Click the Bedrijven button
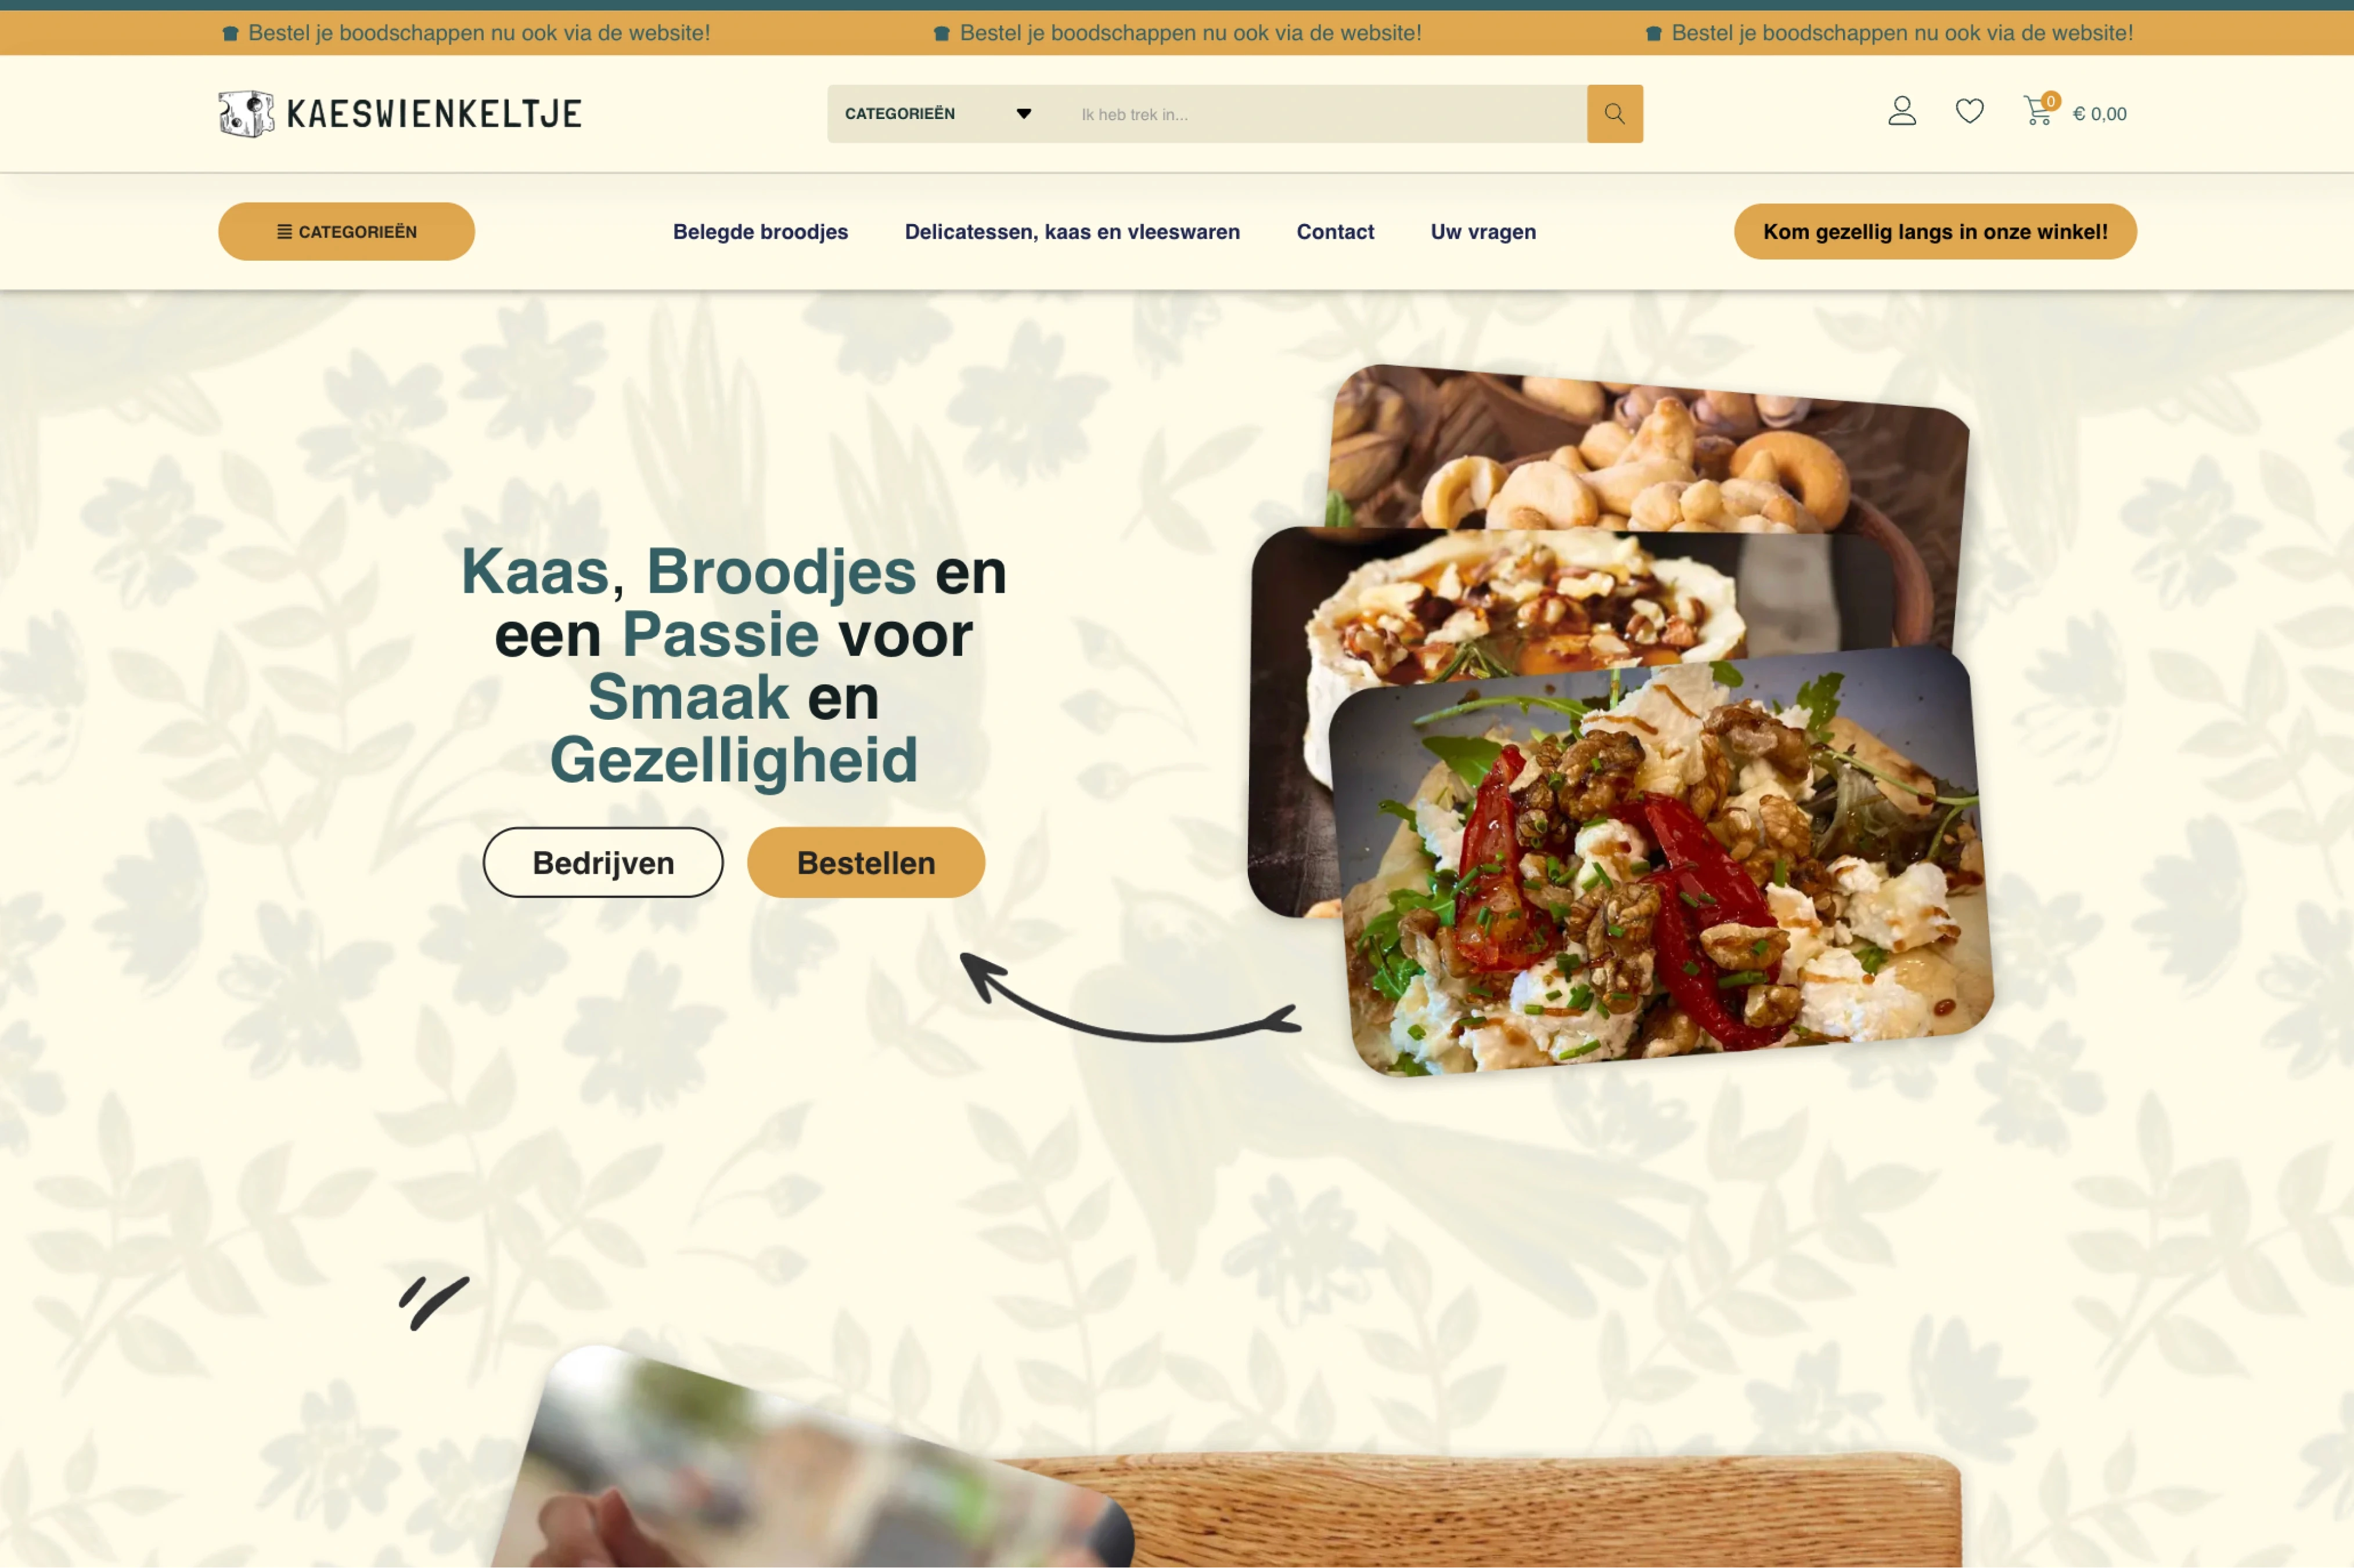The width and height of the screenshot is (2354, 1568). click(x=603, y=863)
